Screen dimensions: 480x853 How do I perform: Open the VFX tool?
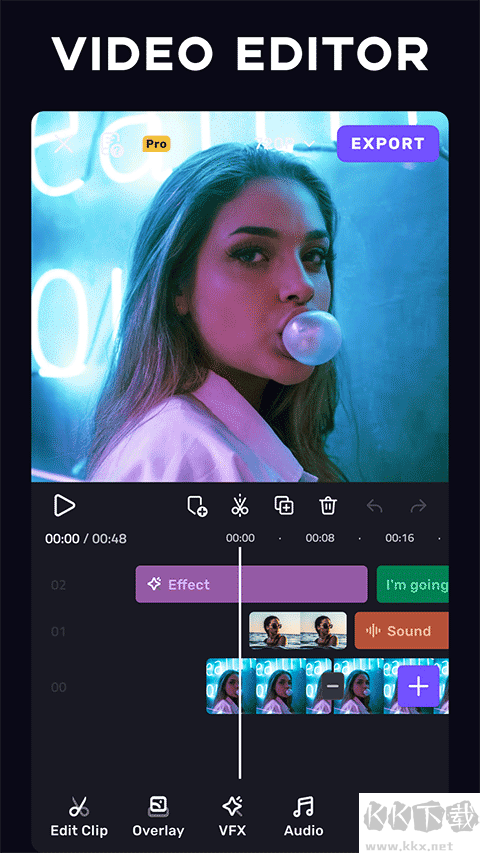232,817
